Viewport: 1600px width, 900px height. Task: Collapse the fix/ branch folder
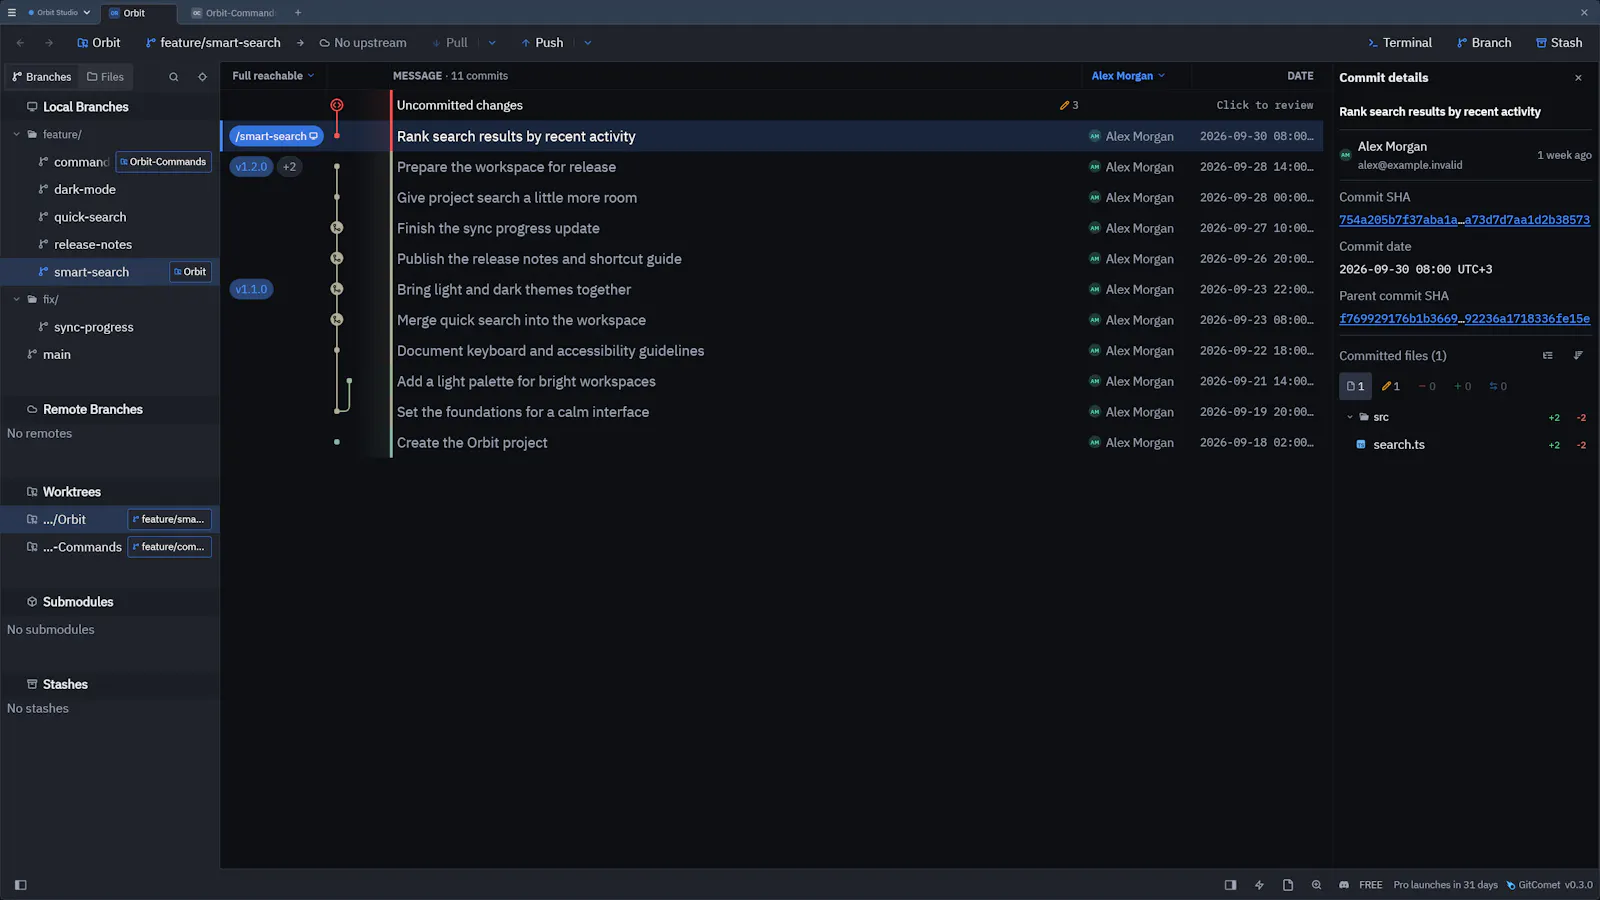(x=16, y=299)
